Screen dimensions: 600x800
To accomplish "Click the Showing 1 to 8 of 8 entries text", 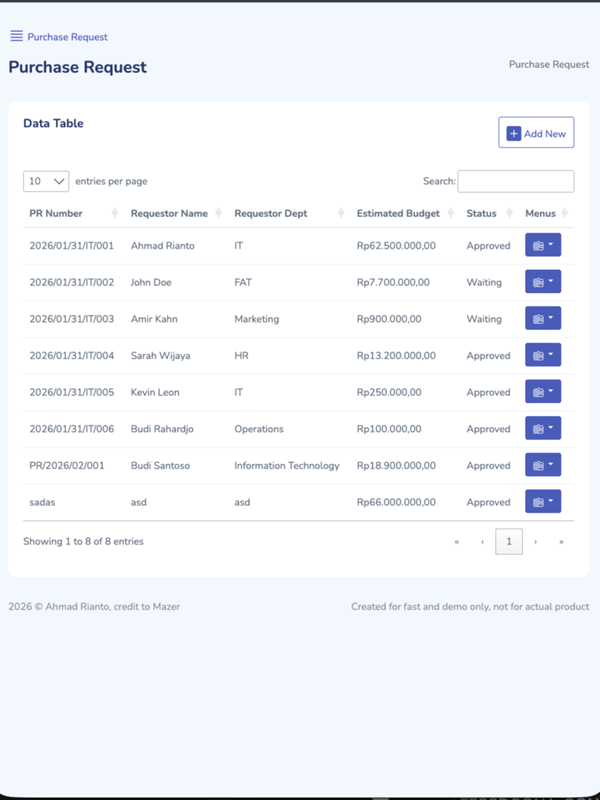I will click(83, 542).
